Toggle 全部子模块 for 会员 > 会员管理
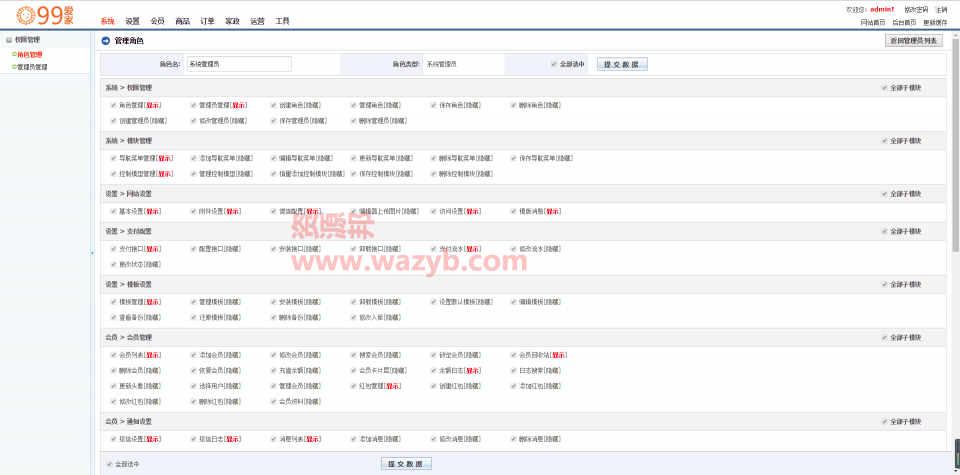Viewport: 960px width, 475px height. pyautogui.click(x=884, y=337)
